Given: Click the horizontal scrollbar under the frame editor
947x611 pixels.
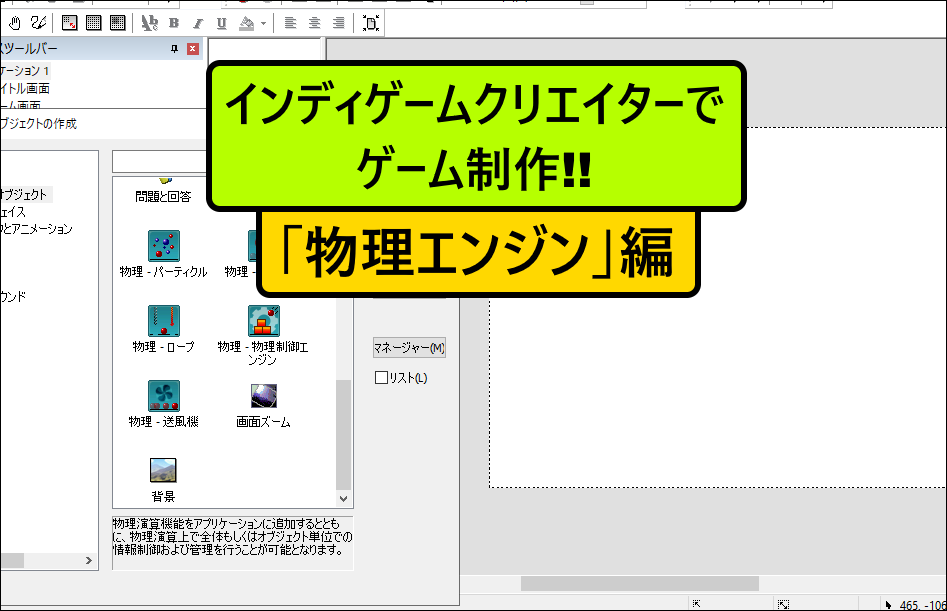Looking at the screenshot, I should [x=640, y=583].
